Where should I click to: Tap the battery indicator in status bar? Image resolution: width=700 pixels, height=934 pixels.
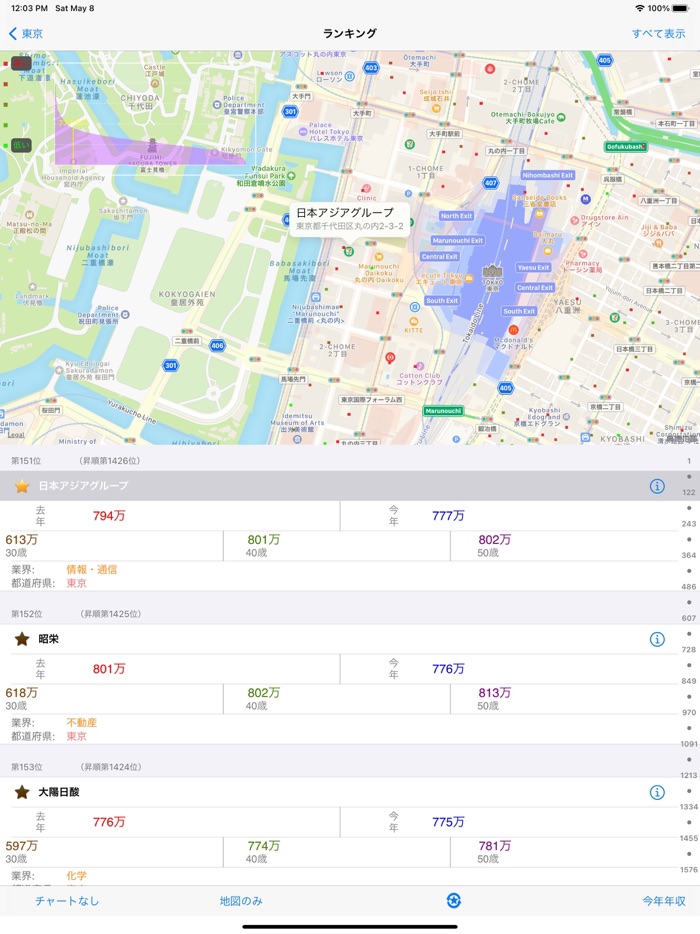coord(680,8)
